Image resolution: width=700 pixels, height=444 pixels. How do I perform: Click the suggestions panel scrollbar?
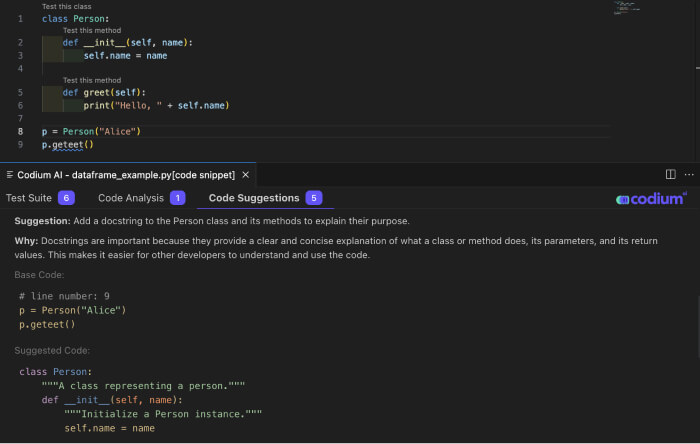pos(698,326)
